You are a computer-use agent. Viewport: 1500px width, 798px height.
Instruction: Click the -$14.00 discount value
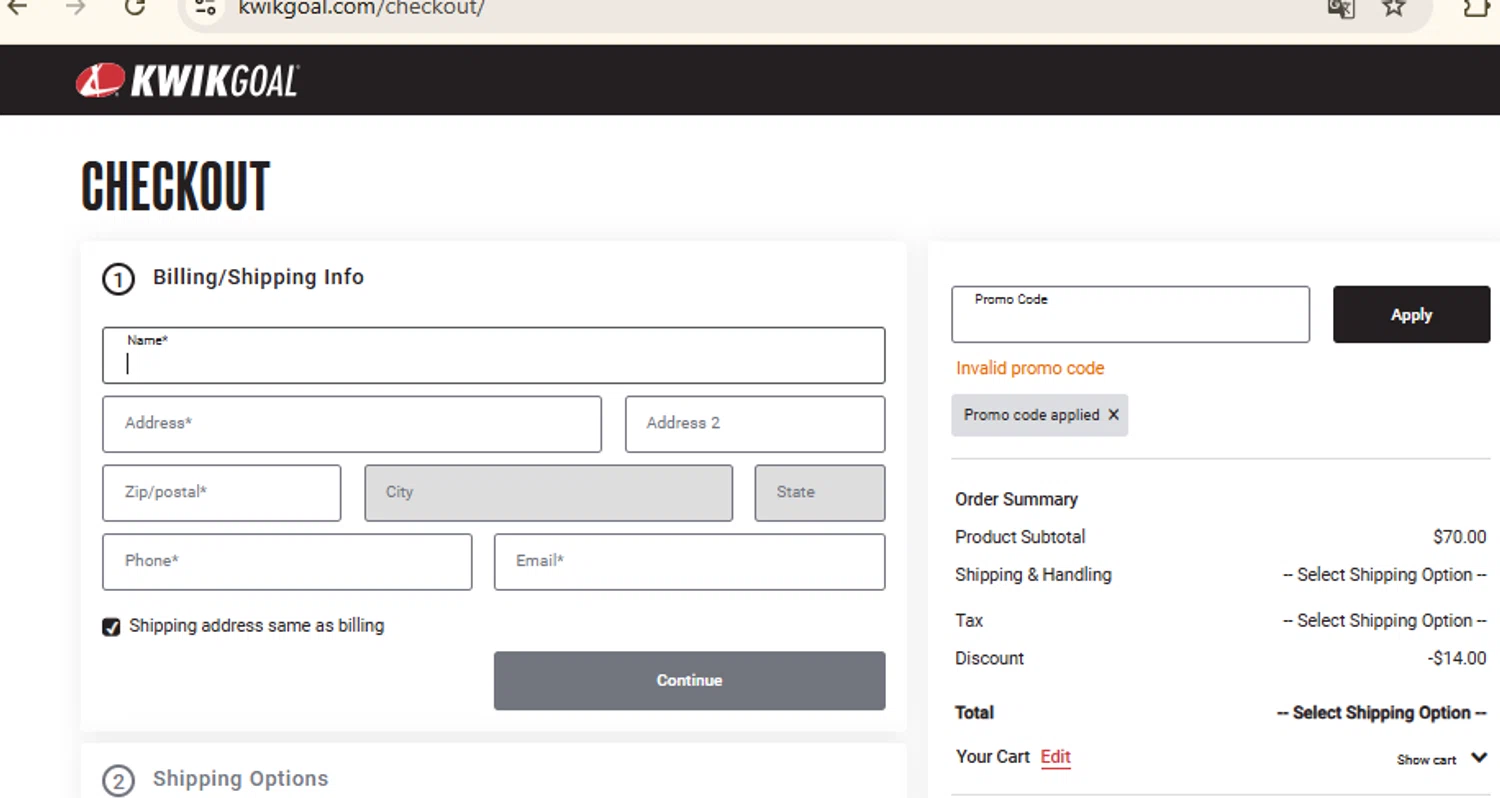click(1457, 658)
